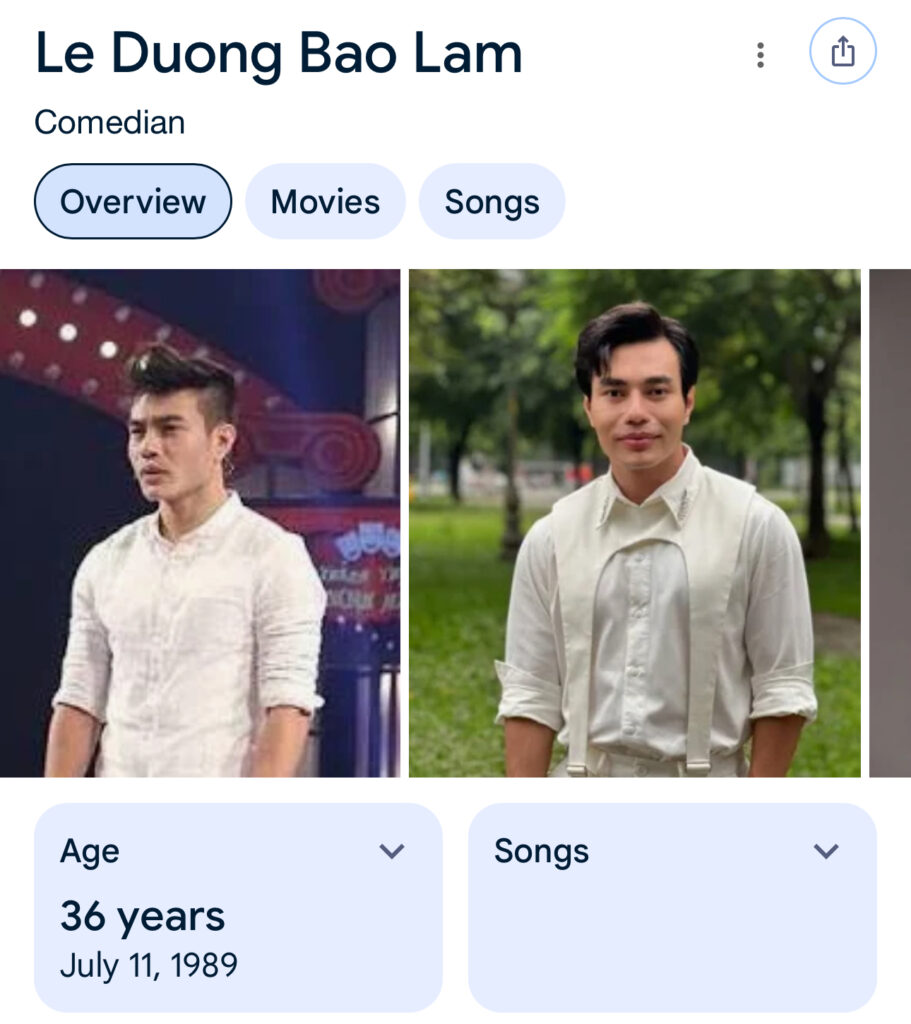This screenshot has width=911, height=1024.
Task: Tap the partially visible third photo
Action: pyautogui.click(x=890, y=522)
